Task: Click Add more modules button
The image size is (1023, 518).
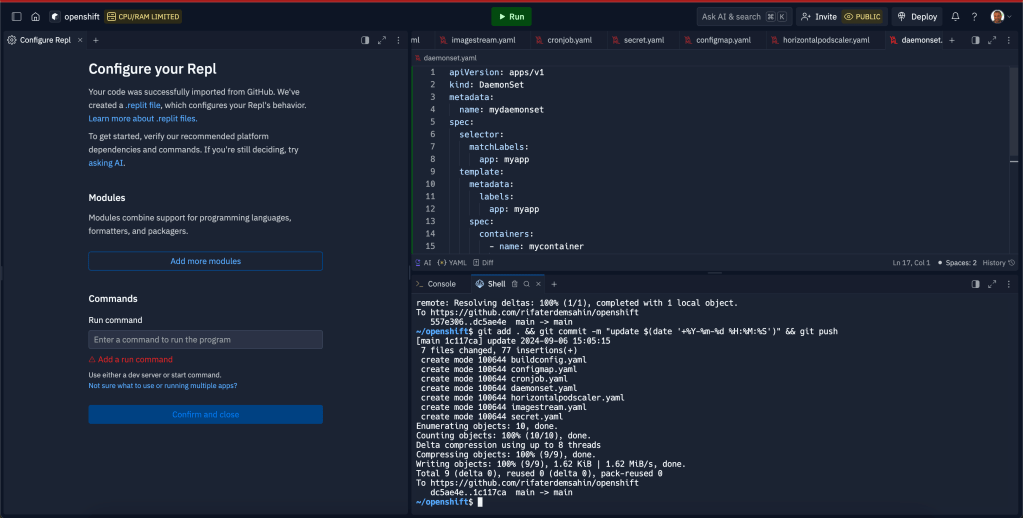Action: click(x=206, y=261)
